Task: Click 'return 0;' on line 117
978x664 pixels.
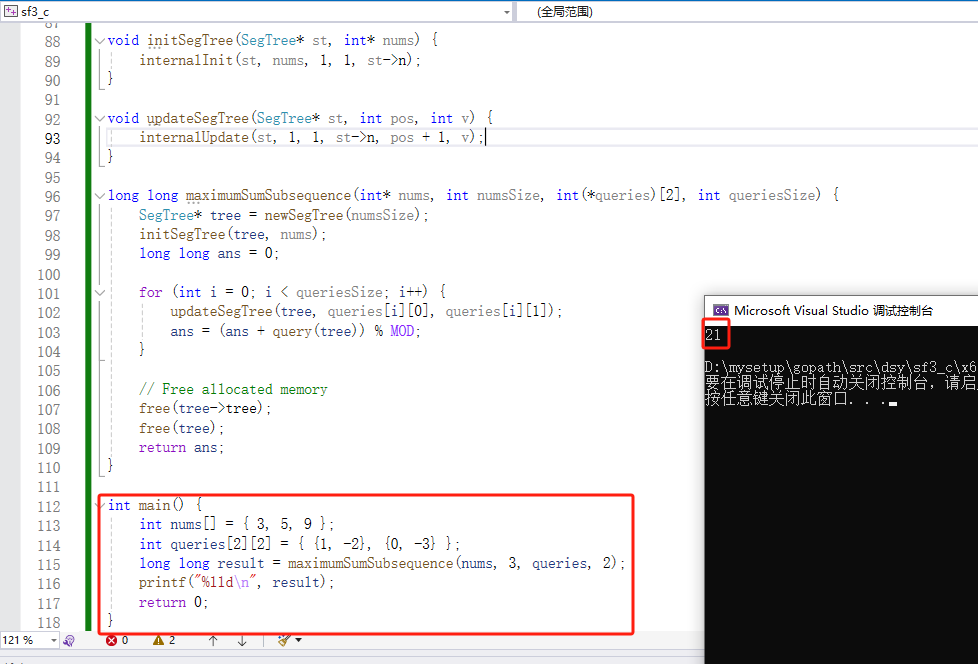Action: point(173,602)
